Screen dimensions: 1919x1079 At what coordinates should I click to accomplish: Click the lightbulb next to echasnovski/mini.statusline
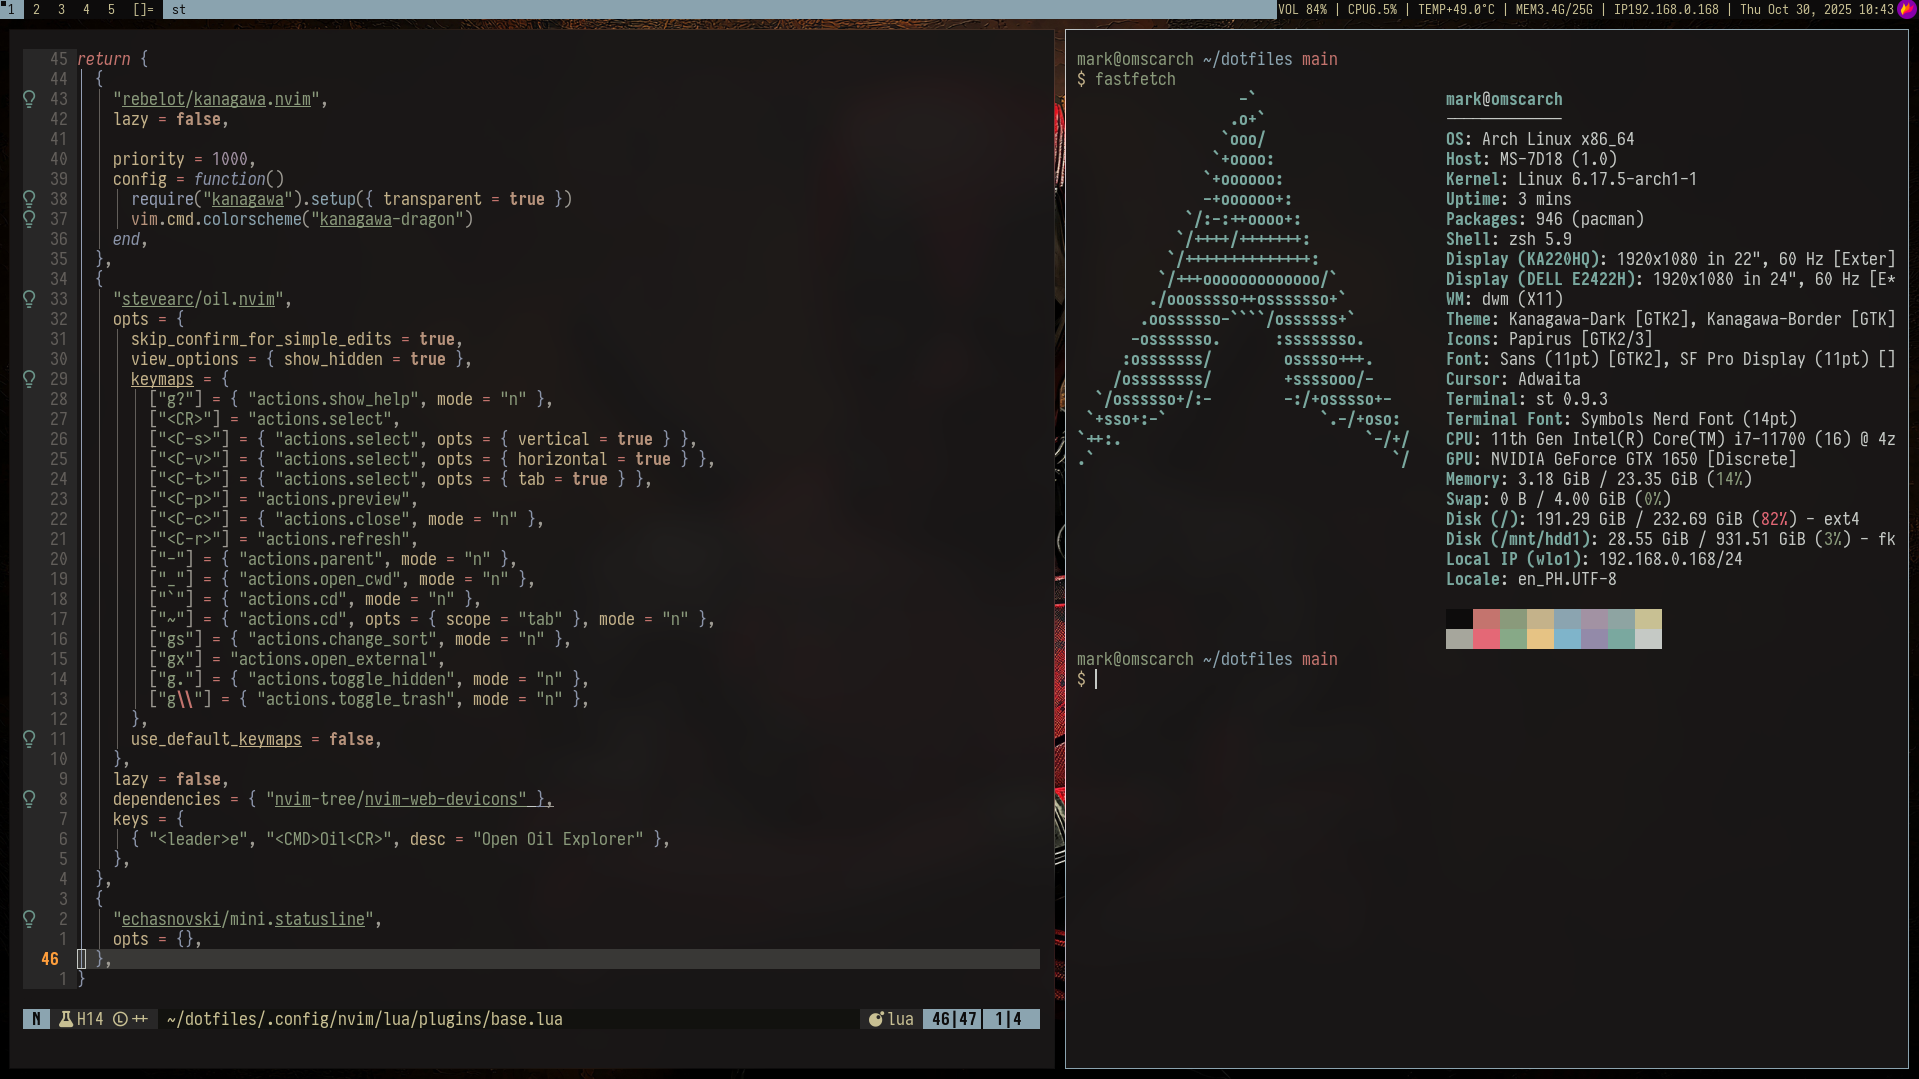click(29, 919)
